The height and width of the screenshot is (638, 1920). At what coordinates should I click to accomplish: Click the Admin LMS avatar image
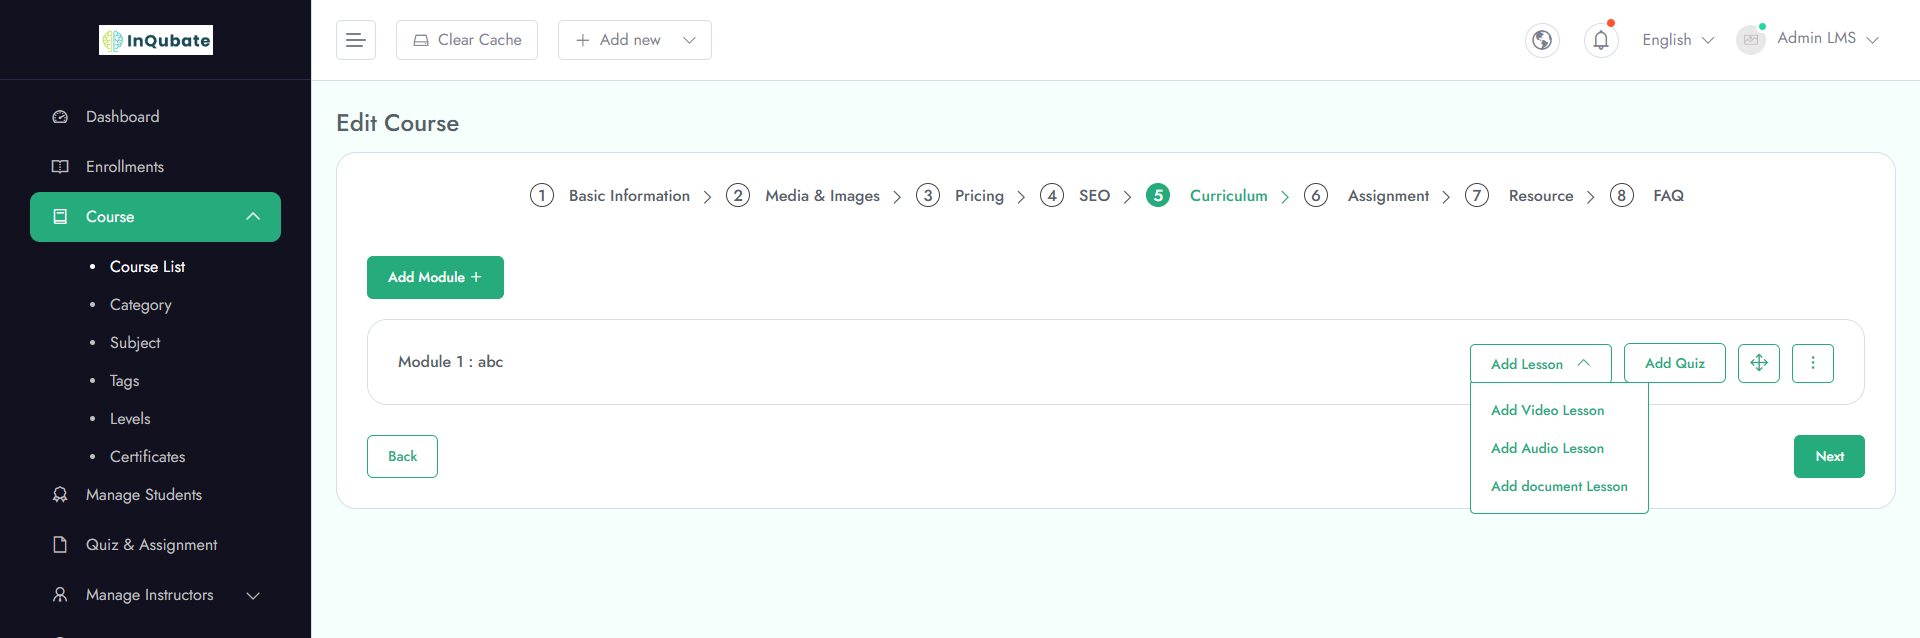tap(1751, 40)
